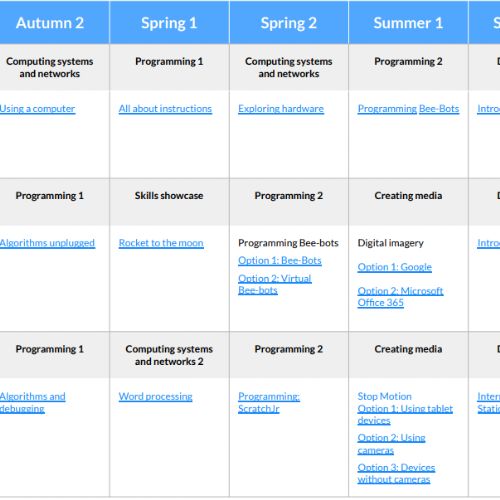The width and height of the screenshot is (500, 500).
Task: Click the Rocket to the moon link
Action: coord(161,243)
